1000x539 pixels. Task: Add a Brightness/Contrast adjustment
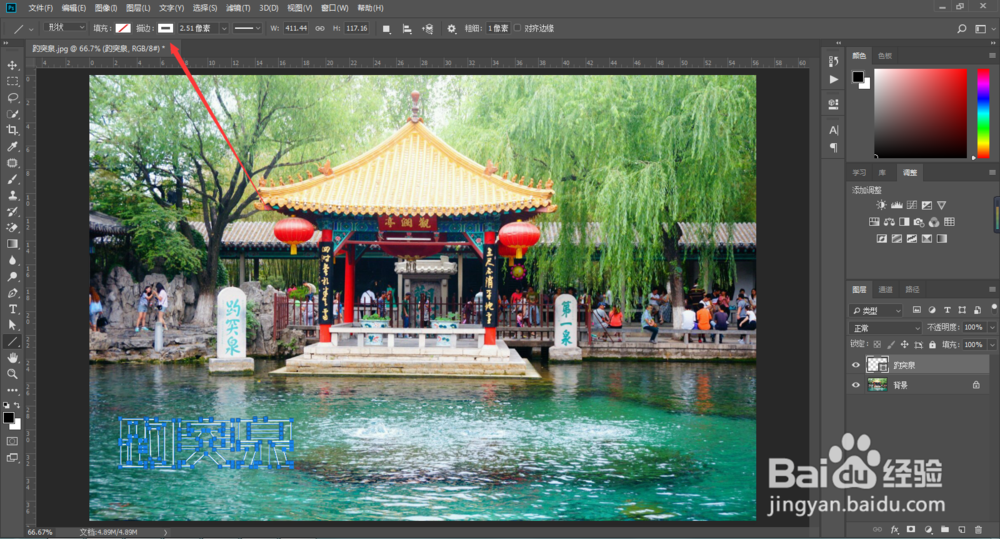(x=881, y=205)
